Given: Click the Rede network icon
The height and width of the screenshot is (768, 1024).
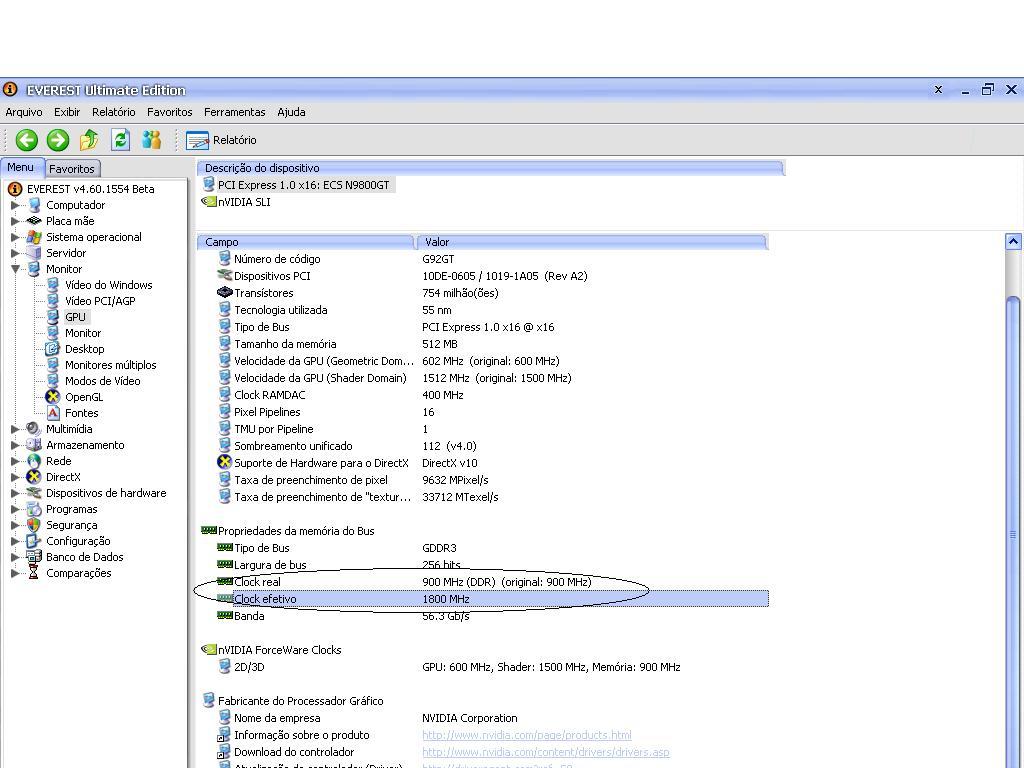Looking at the screenshot, I should (34, 461).
